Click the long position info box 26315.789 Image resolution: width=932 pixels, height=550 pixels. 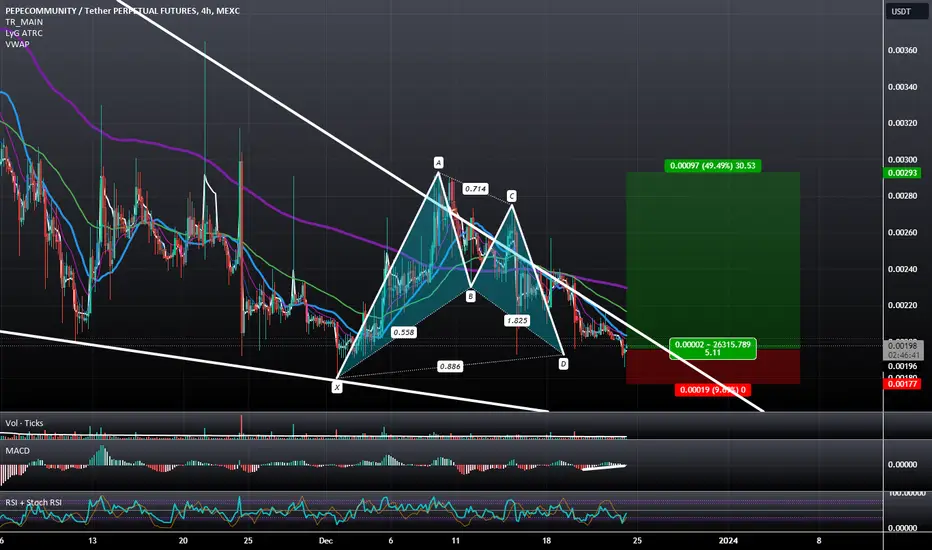[713, 348]
